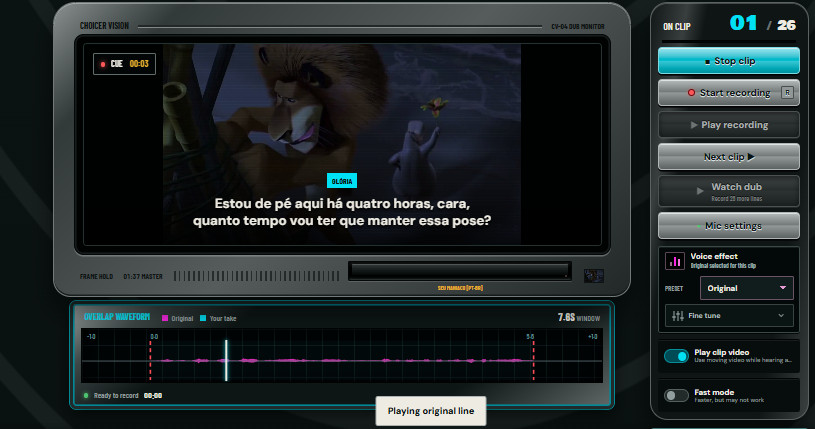Click the GLÓRIA character label
This screenshot has height=429, width=815.
pos(341,181)
